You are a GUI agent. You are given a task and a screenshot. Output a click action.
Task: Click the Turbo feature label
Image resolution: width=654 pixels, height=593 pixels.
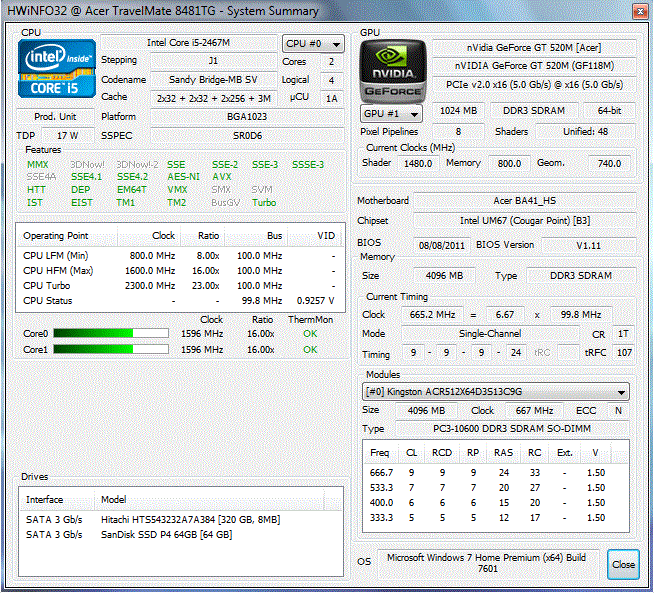coord(264,203)
